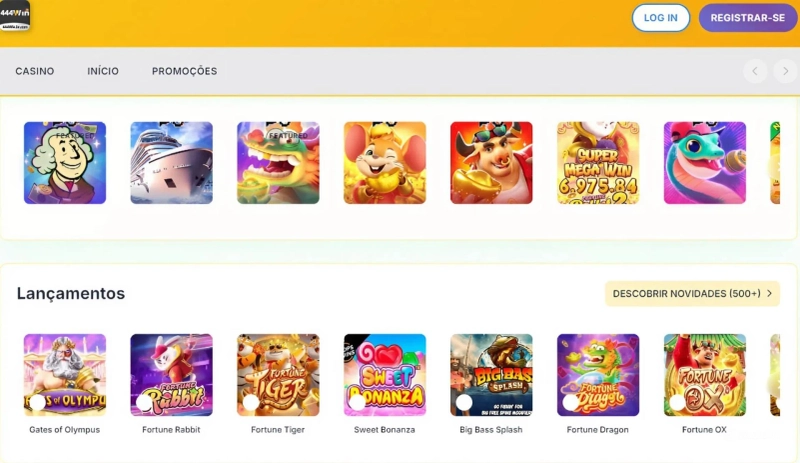Click the REGISTRAR-SE button
This screenshot has height=463, width=800.
(747, 18)
